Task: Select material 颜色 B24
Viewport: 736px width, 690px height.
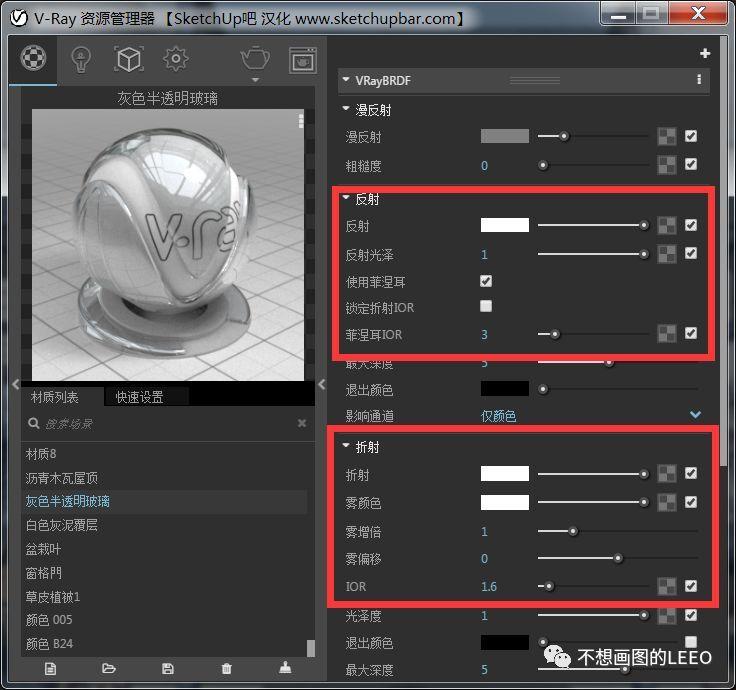Action: [x=164, y=644]
